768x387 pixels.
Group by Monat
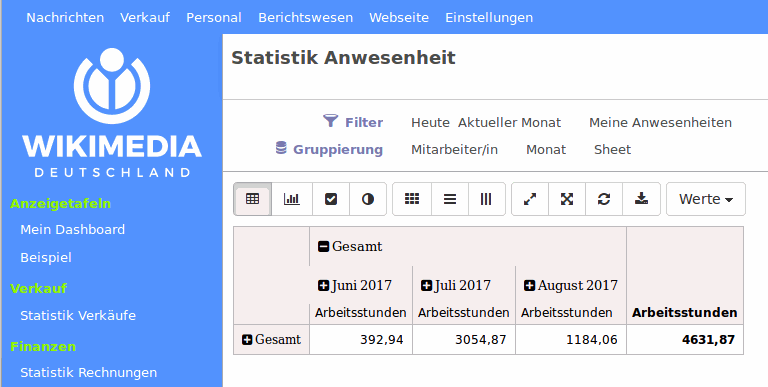coord(546,149)
